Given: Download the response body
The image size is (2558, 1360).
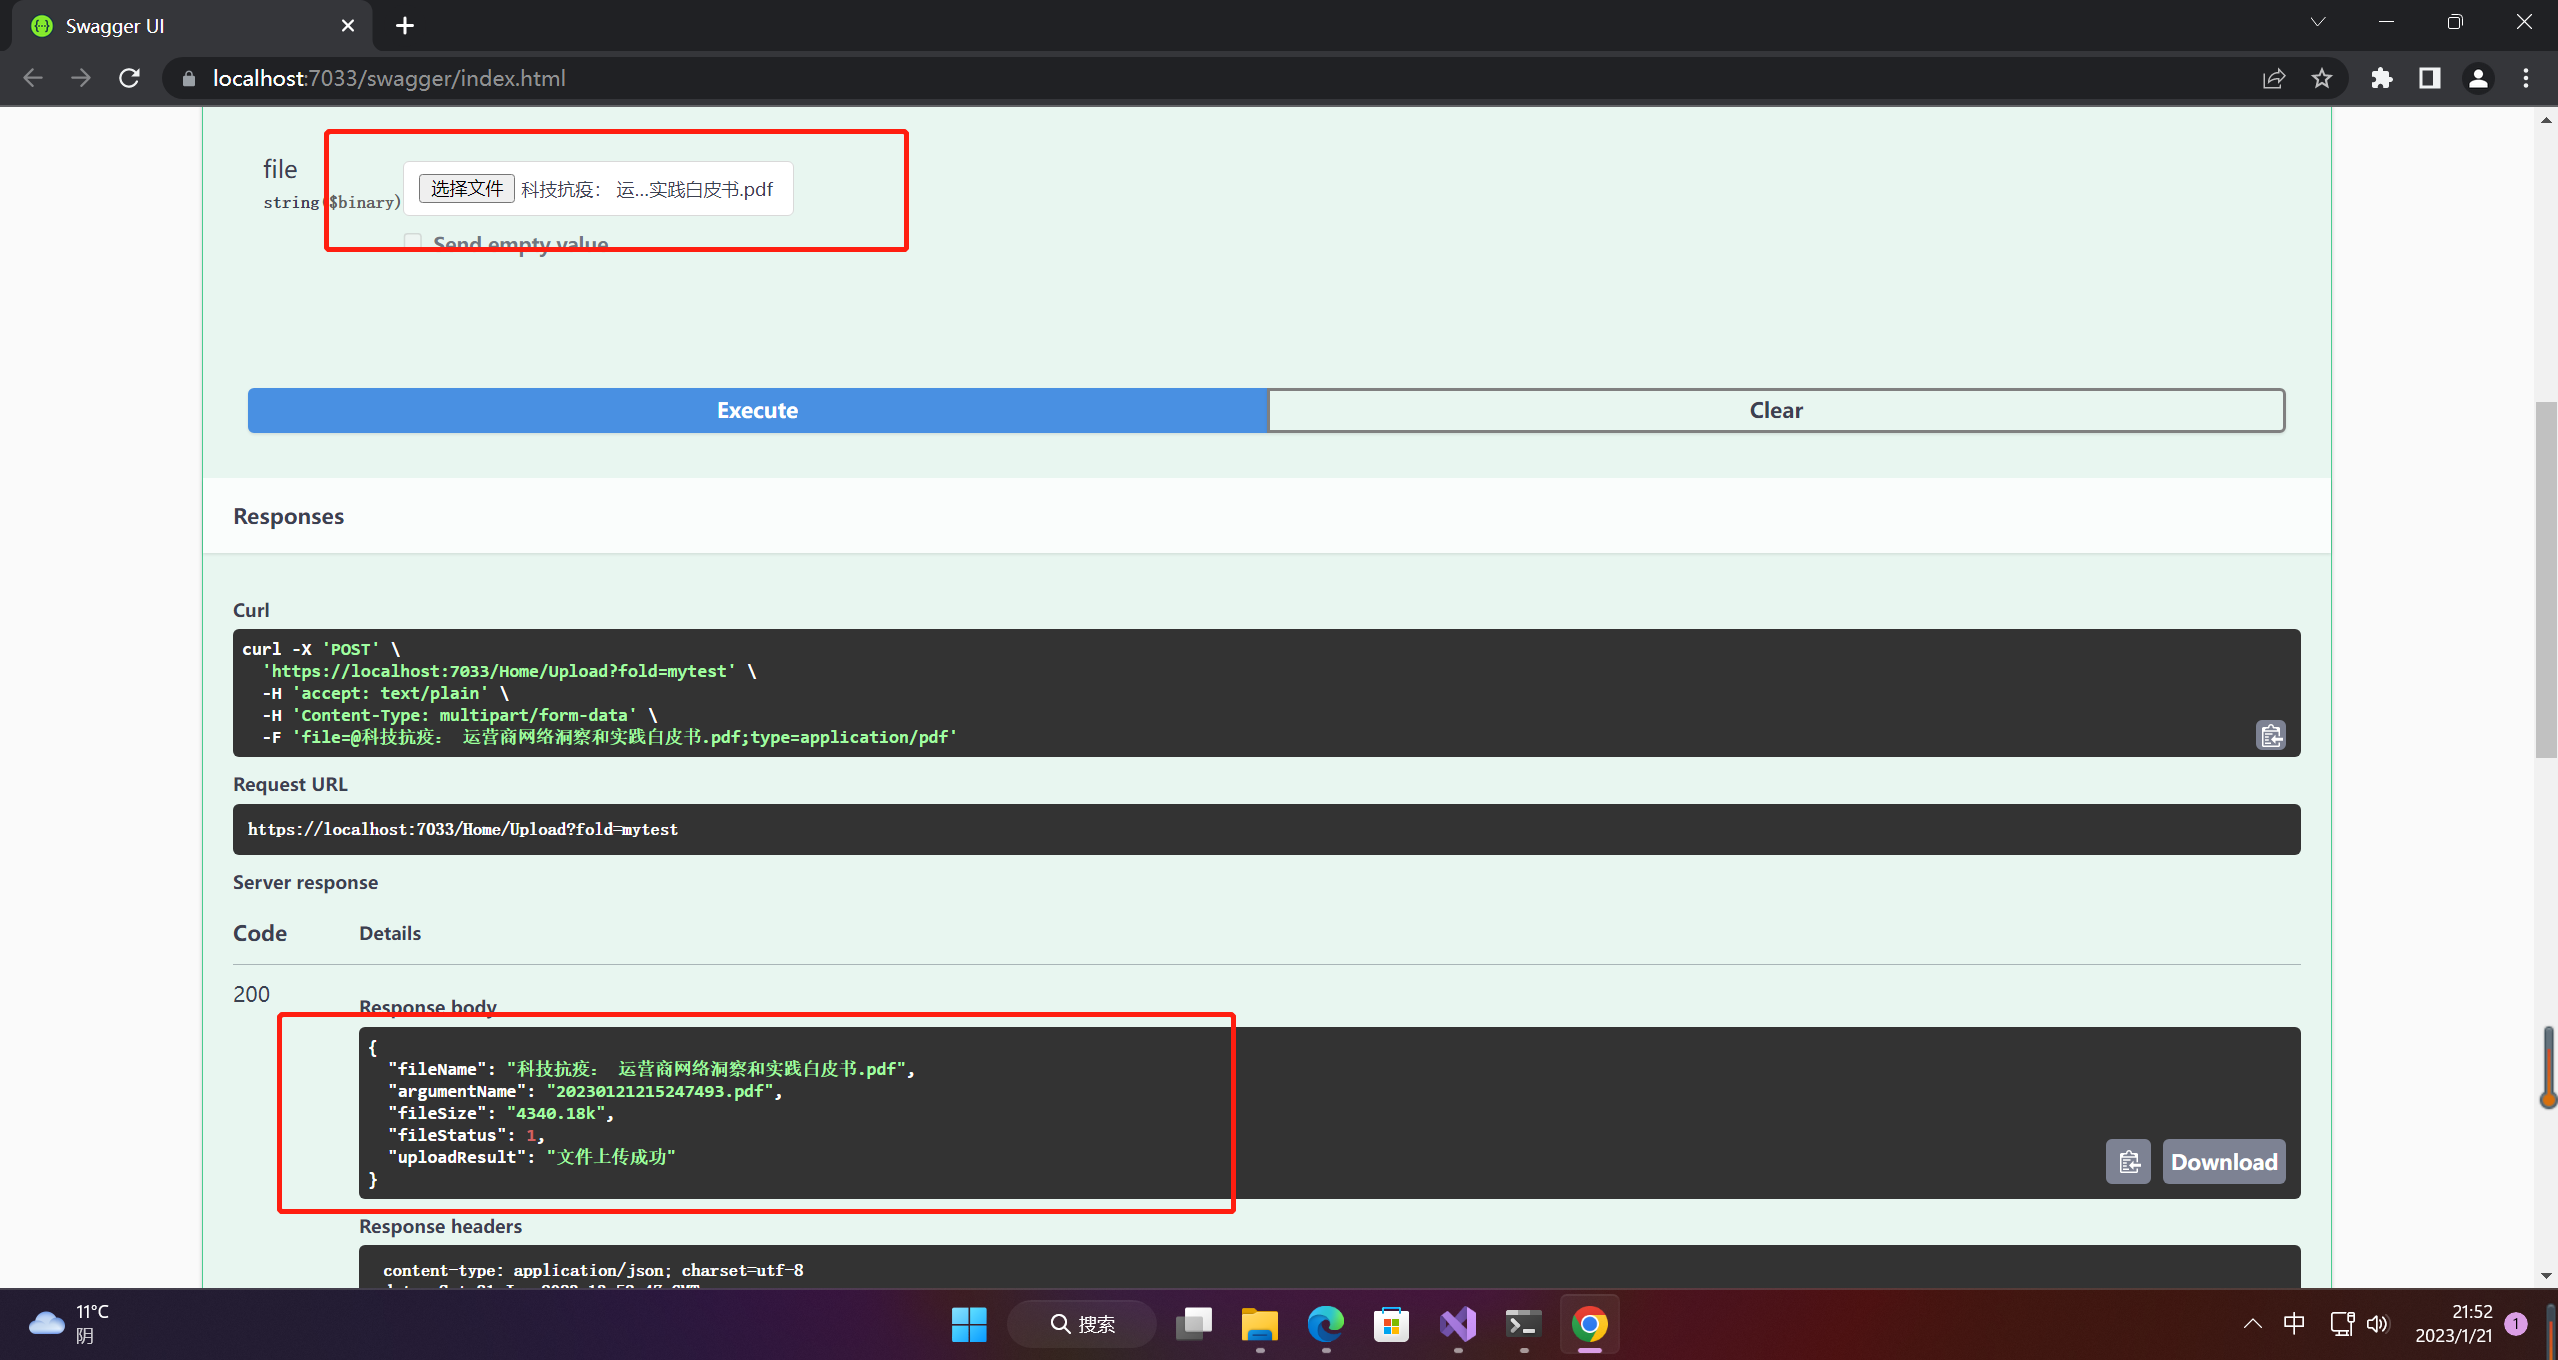Looking at the screenshot, I should pyautogui.click(x=2224, y=1162).
